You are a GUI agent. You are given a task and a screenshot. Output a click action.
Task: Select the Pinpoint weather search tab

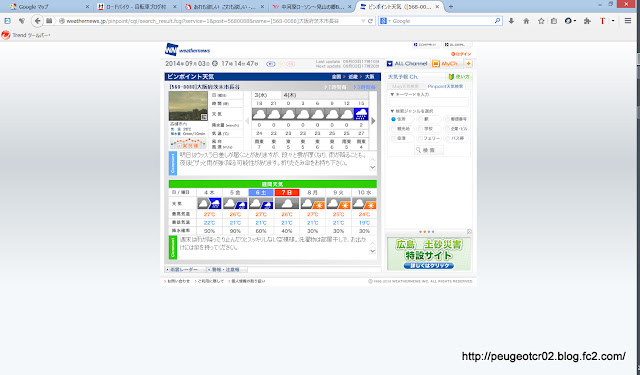tap(445, 87)
